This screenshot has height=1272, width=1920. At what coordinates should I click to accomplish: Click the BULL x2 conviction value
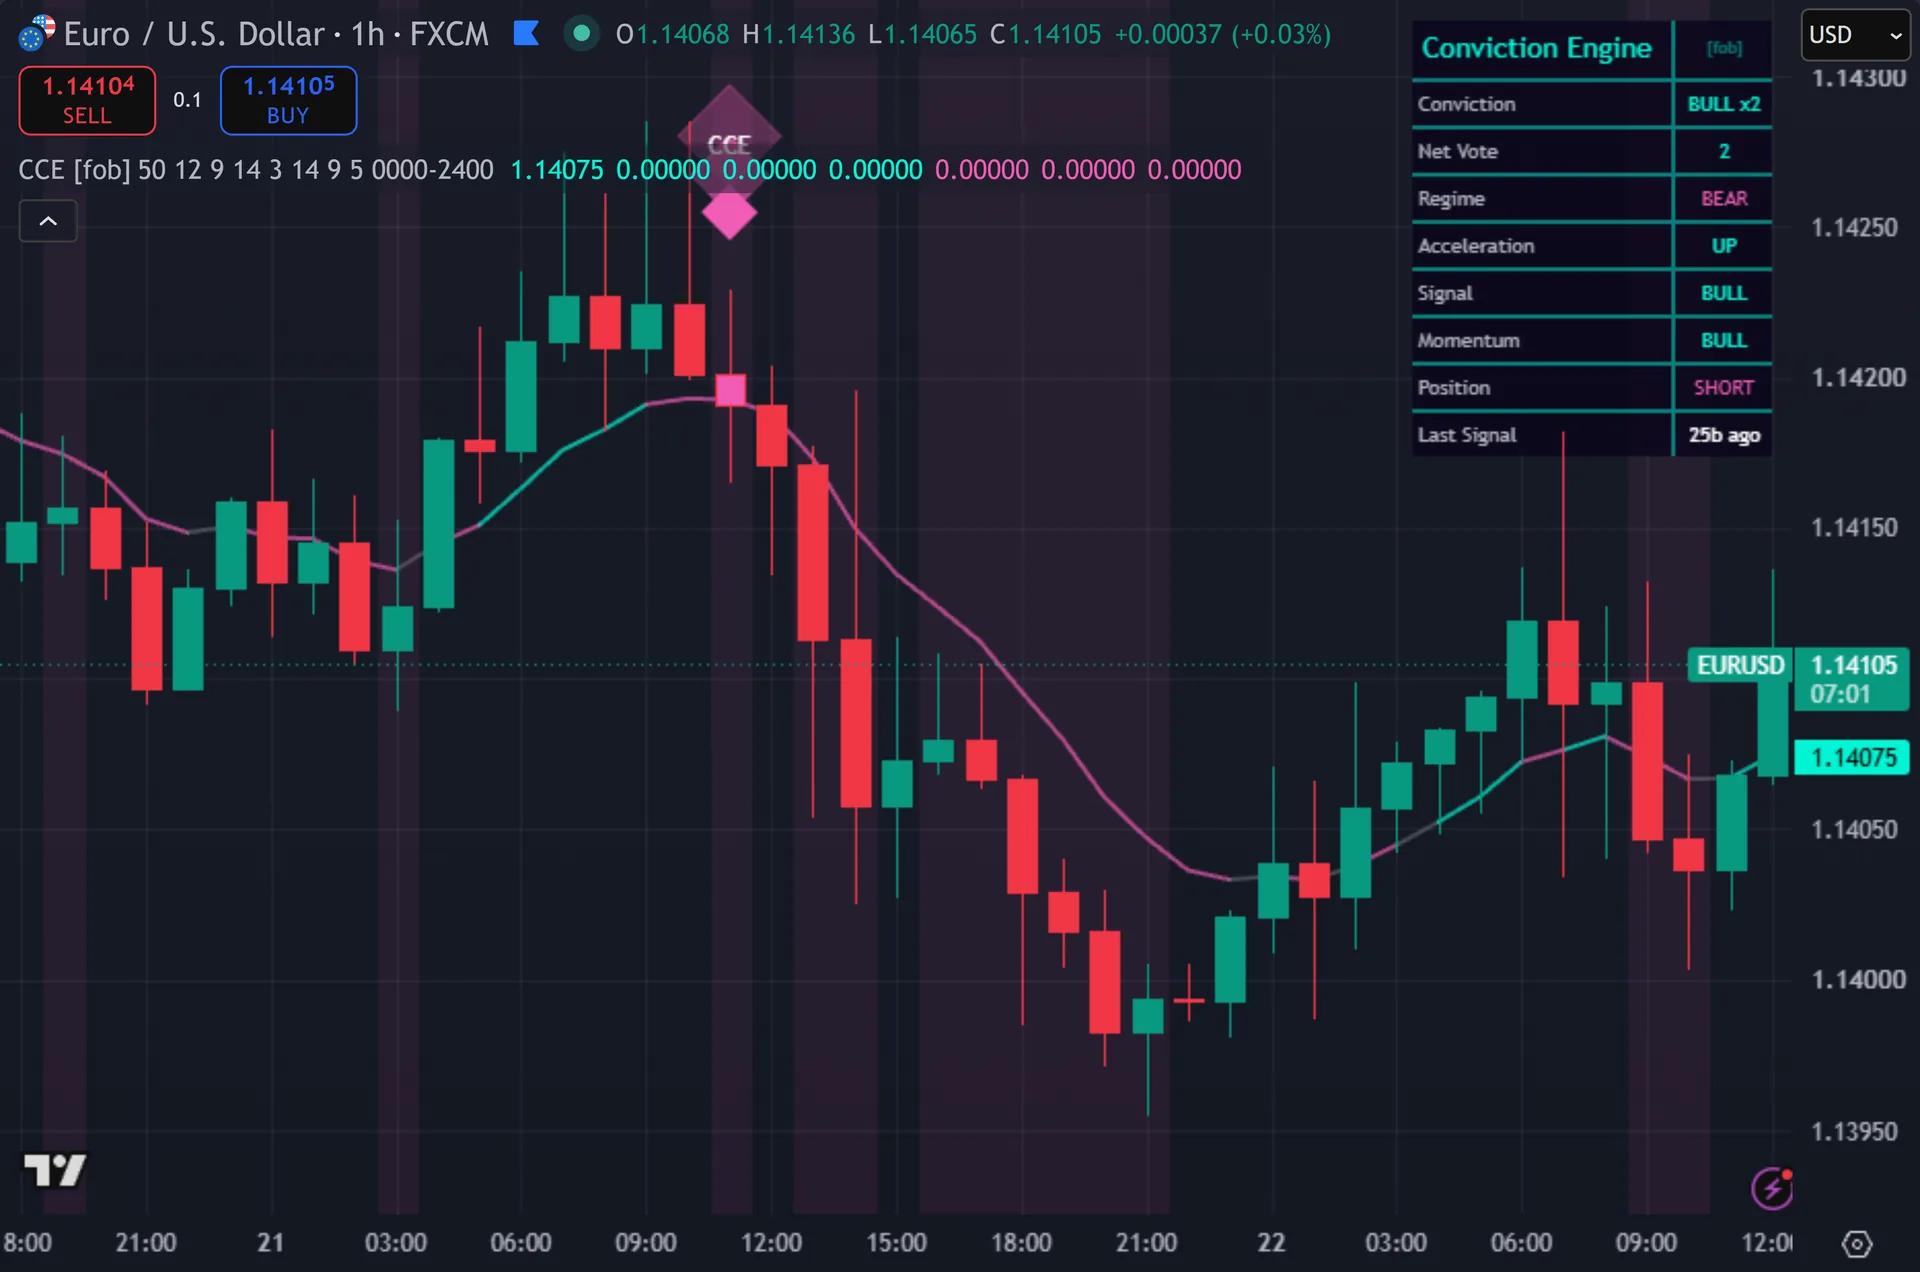point(1724,104)
